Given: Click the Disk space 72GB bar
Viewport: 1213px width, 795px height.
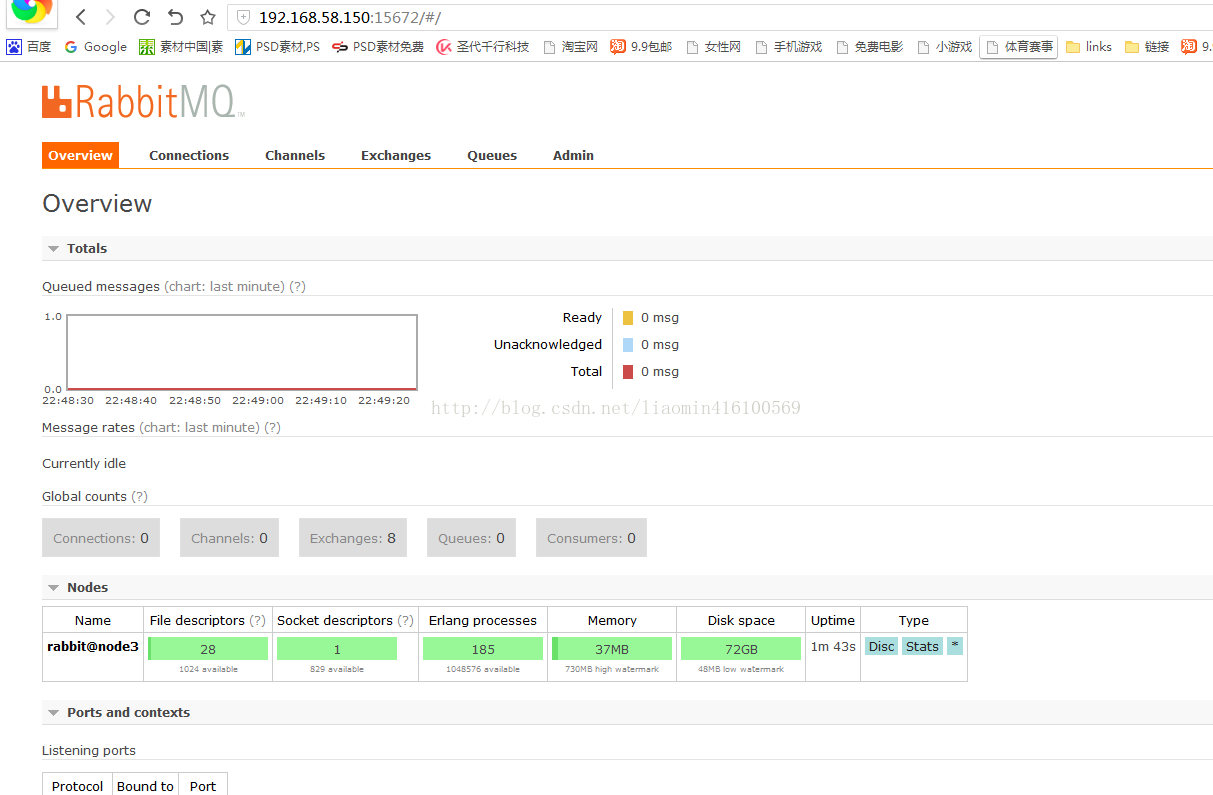Looking at the screenshot, I should pos(741,649).
